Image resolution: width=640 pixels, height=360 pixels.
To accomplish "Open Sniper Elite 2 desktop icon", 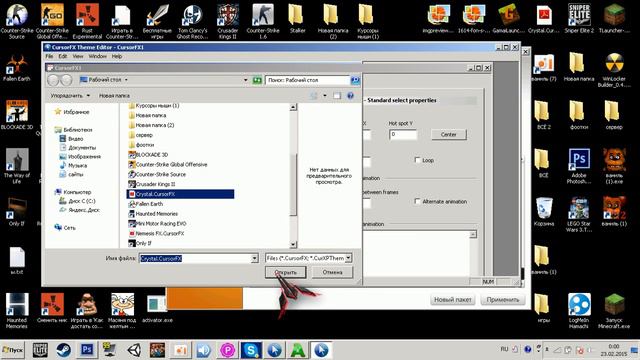I will [579, 19].
